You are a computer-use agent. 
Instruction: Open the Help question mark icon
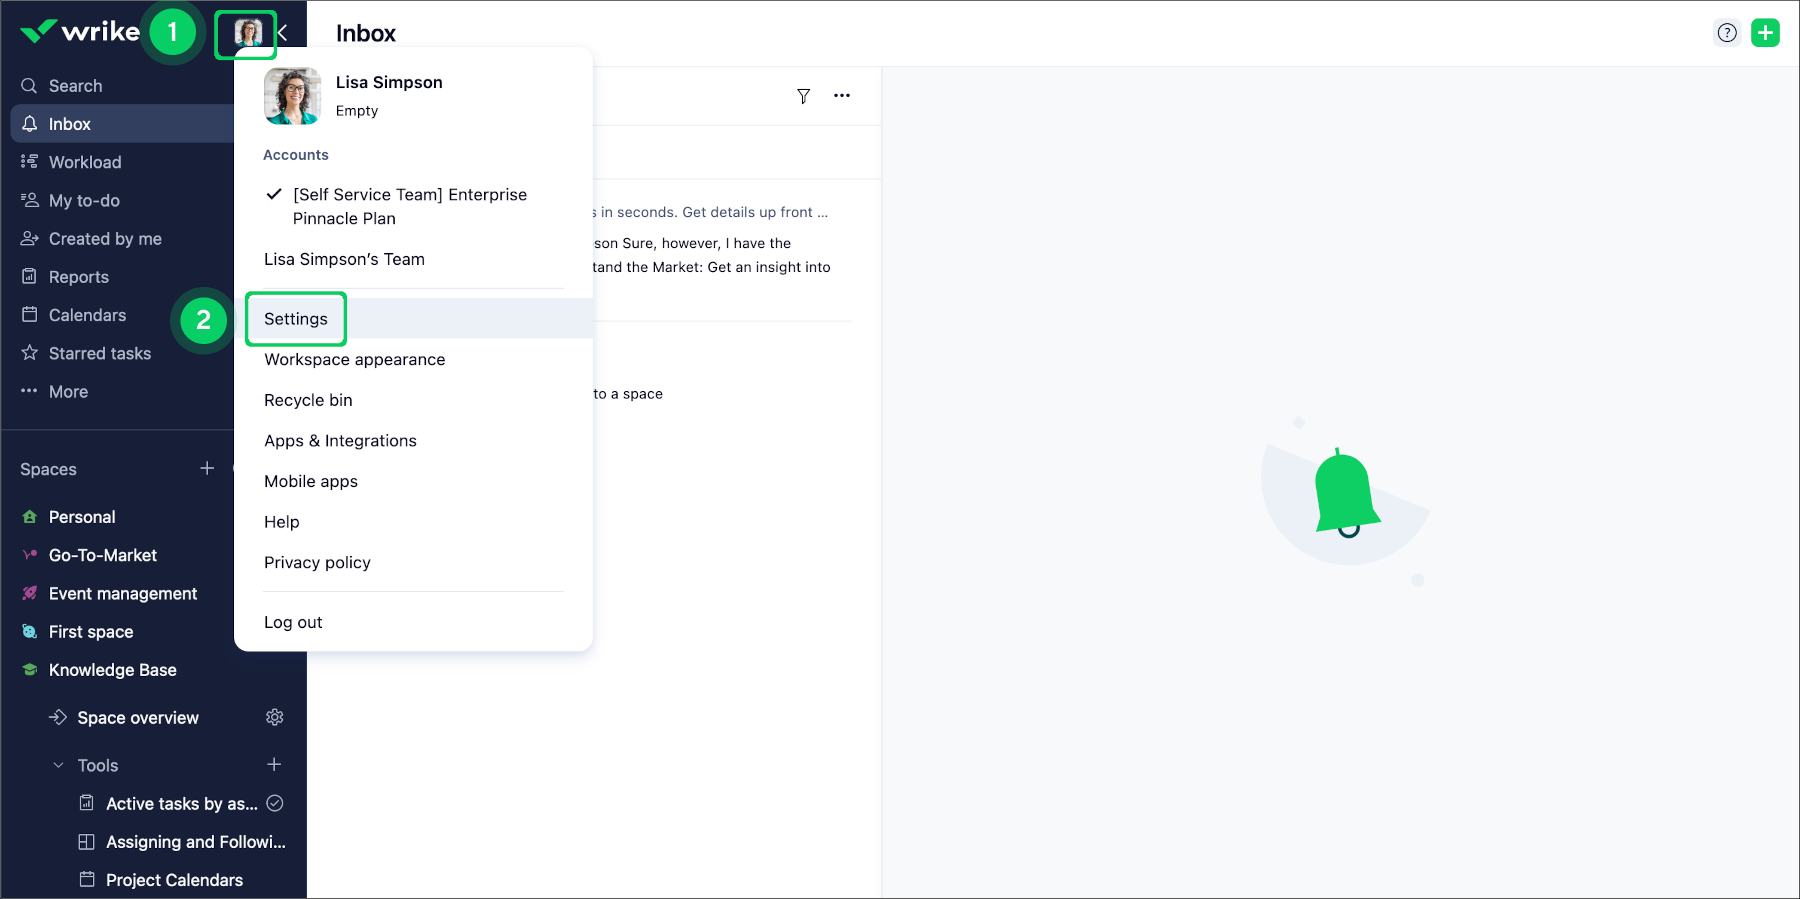(x=1727, y=33)
